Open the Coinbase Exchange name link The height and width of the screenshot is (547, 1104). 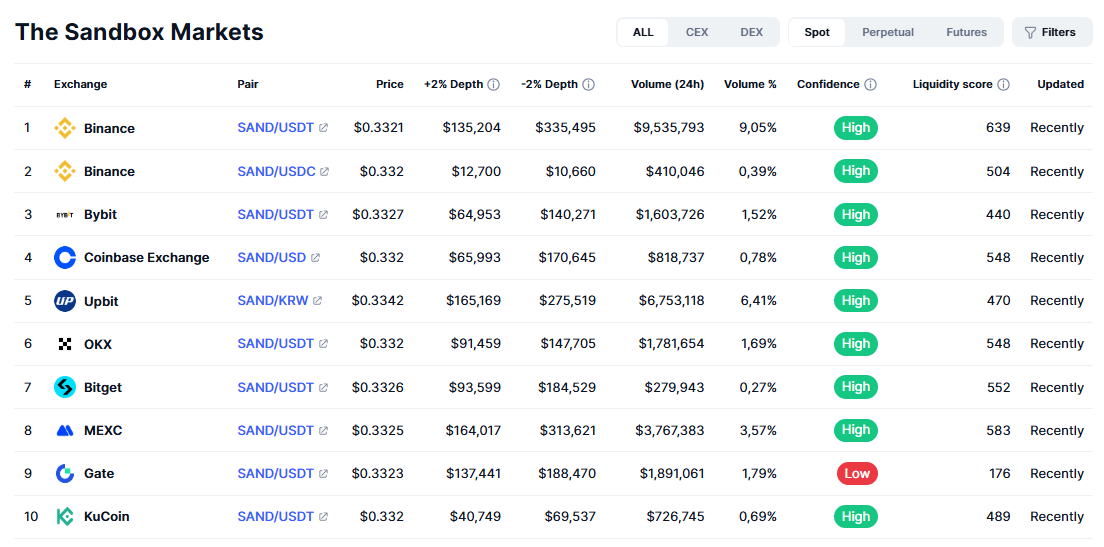(146, 258)
